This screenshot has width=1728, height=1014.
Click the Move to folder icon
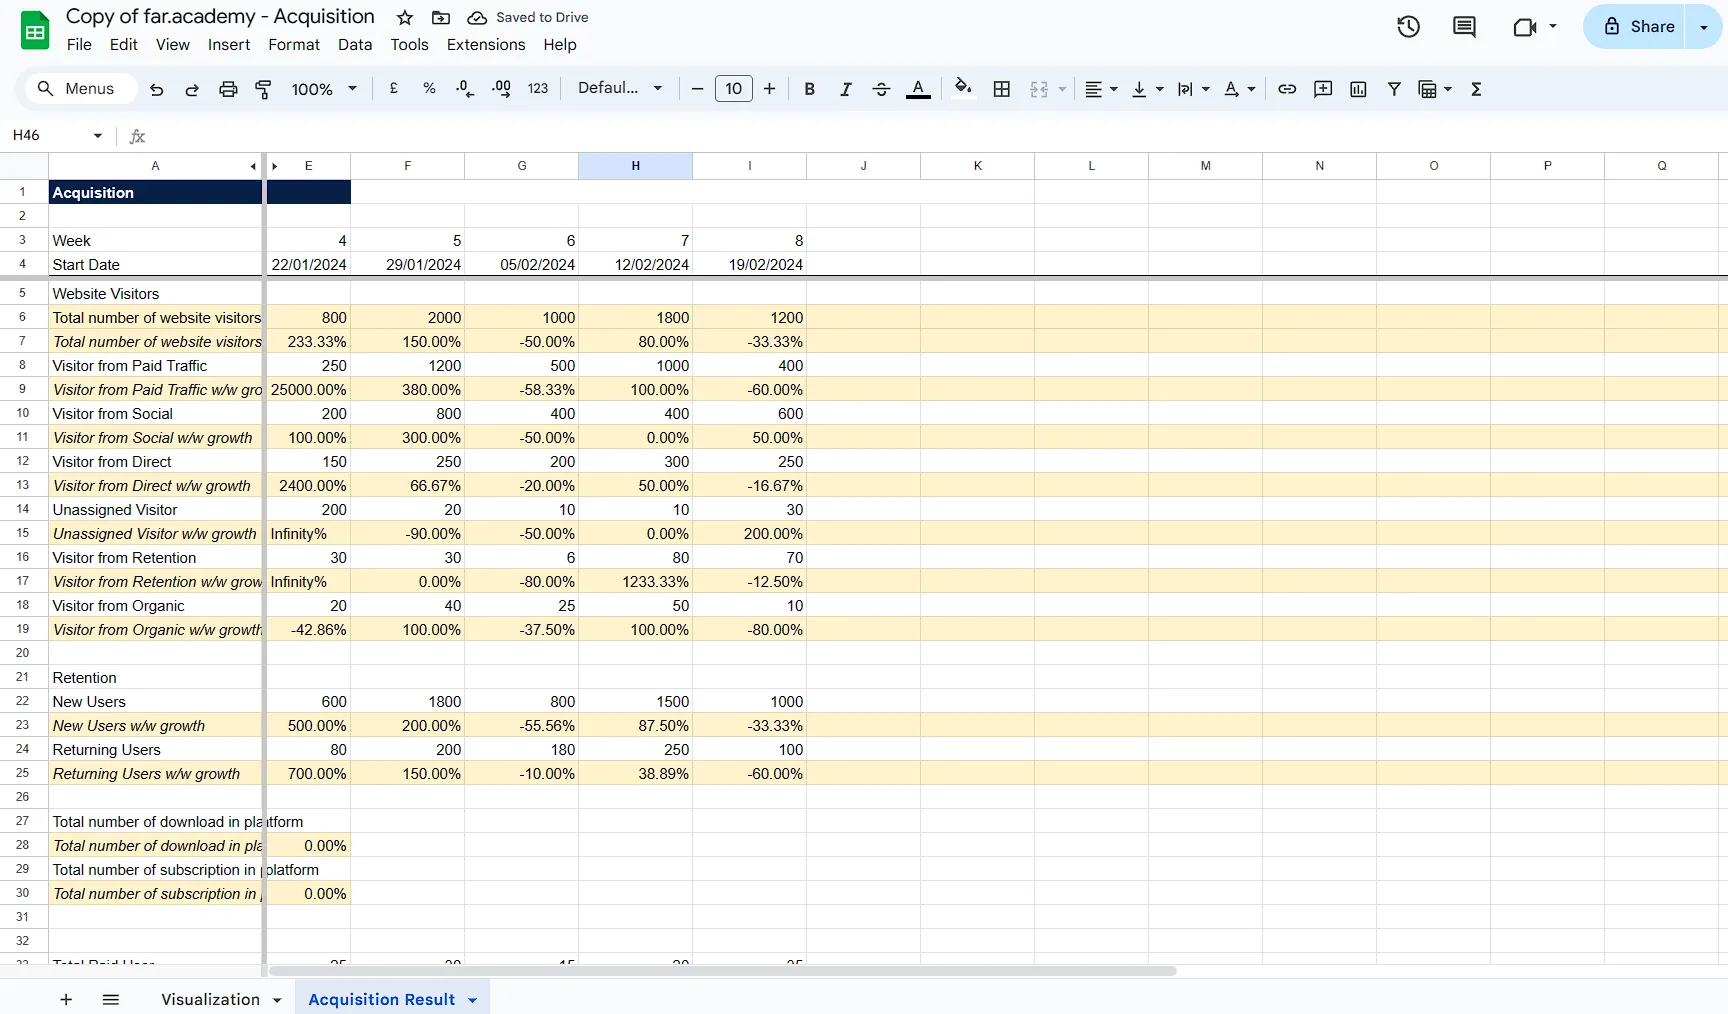[x=441, y=18]
